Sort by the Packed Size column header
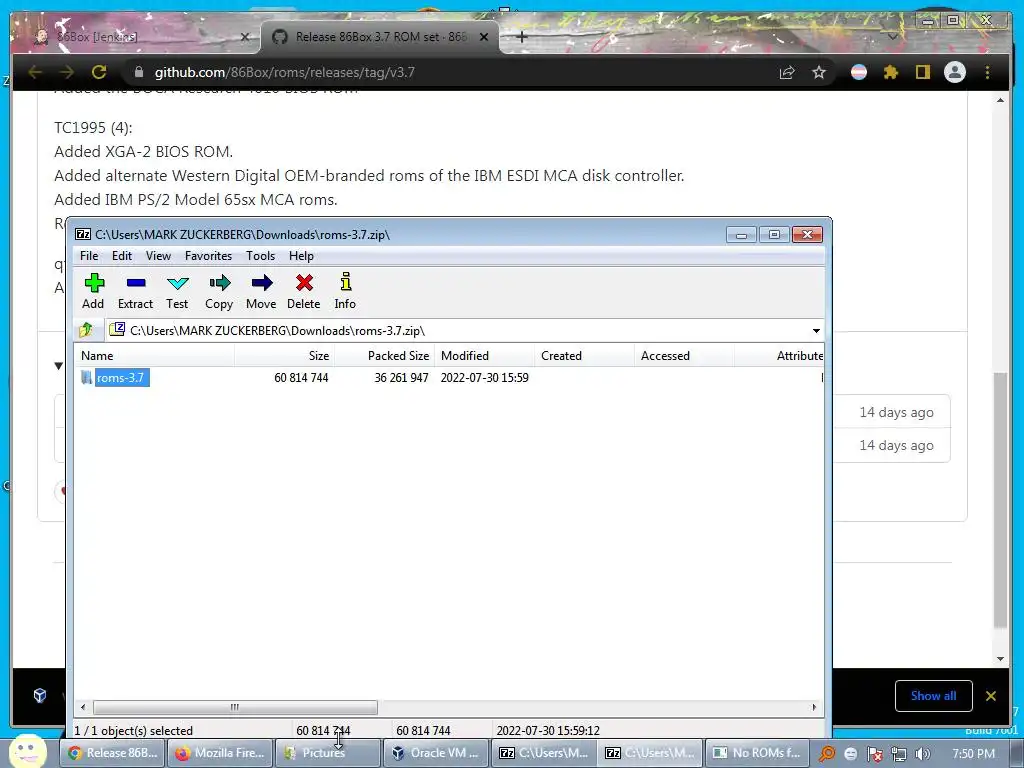1024x768 pixels. [x=385, y=356]
